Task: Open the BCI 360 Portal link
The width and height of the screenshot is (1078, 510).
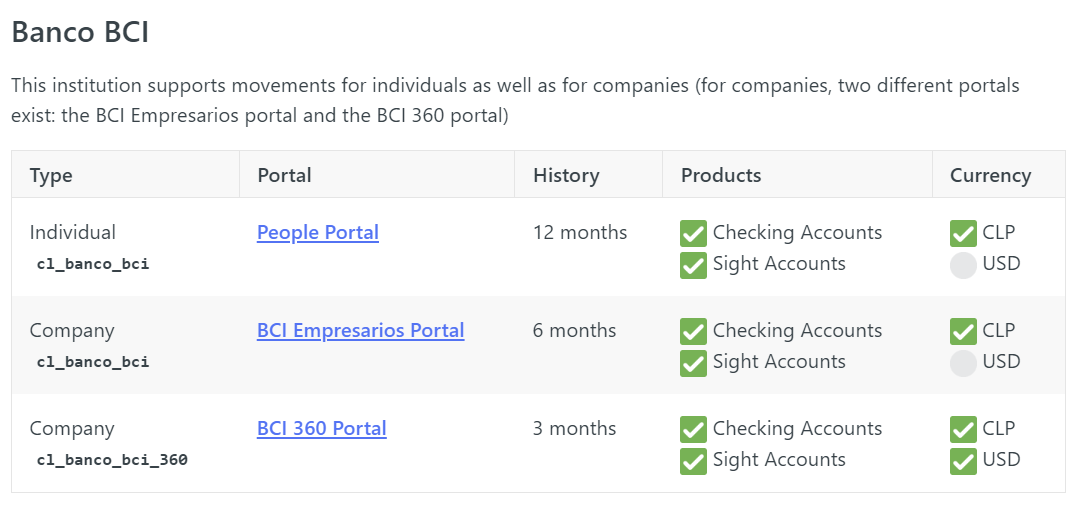Action: [321, 429]
